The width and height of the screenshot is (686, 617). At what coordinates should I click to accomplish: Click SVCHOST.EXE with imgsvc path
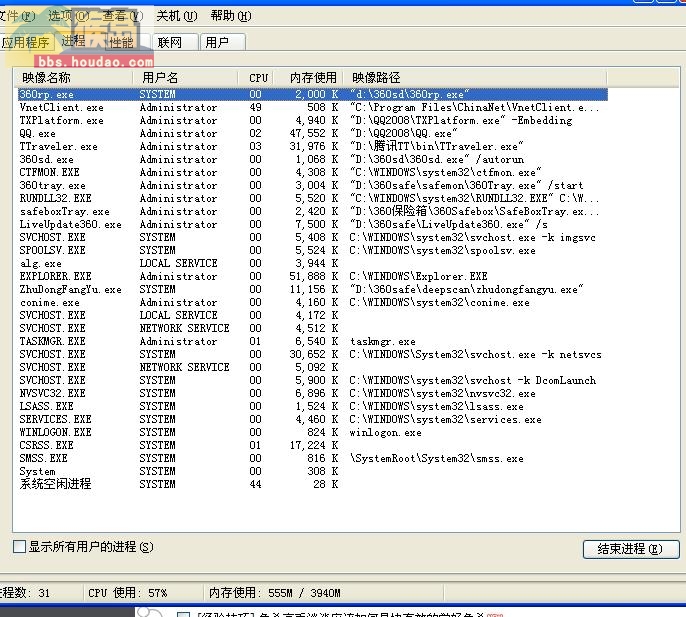[312, 237]
